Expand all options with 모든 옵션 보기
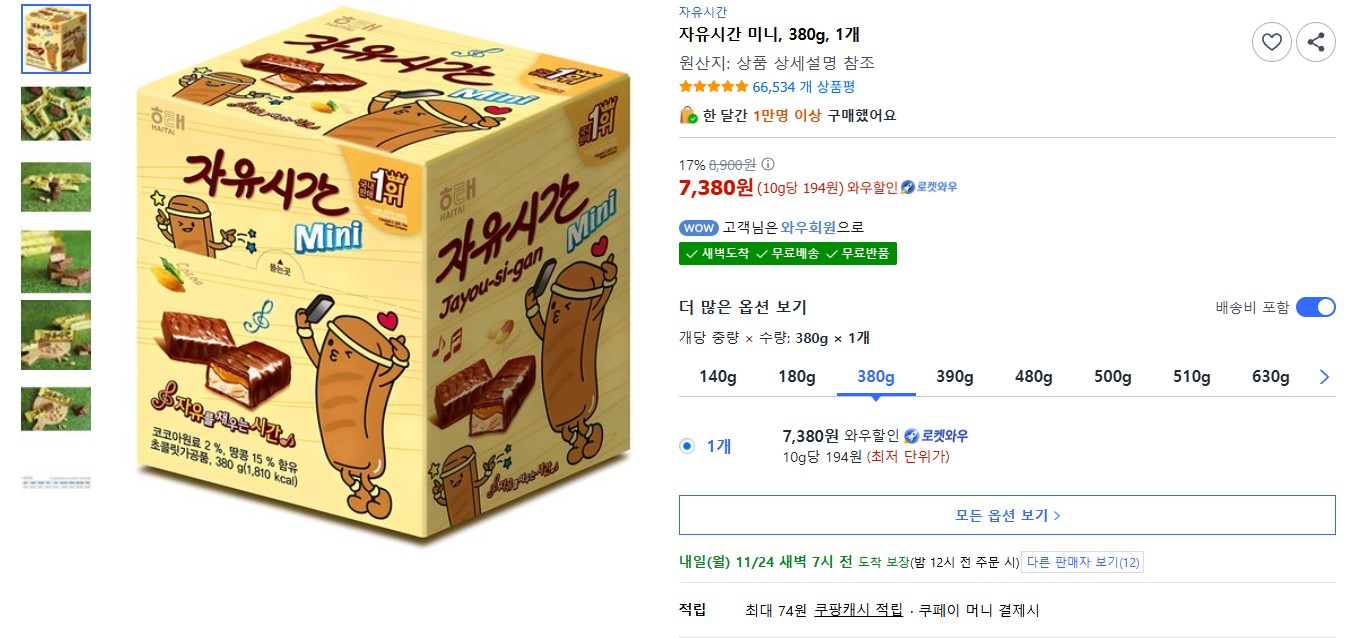 click(x=1007, y=515)
